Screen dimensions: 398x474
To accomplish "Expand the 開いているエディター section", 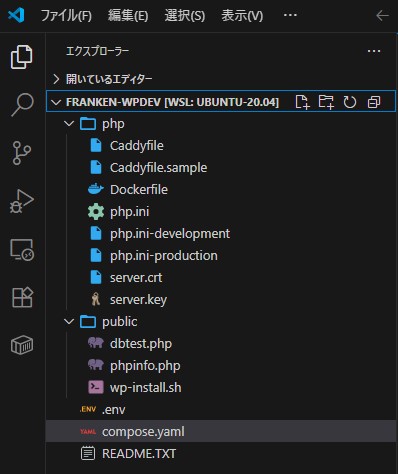I will (x=56, y=79).
